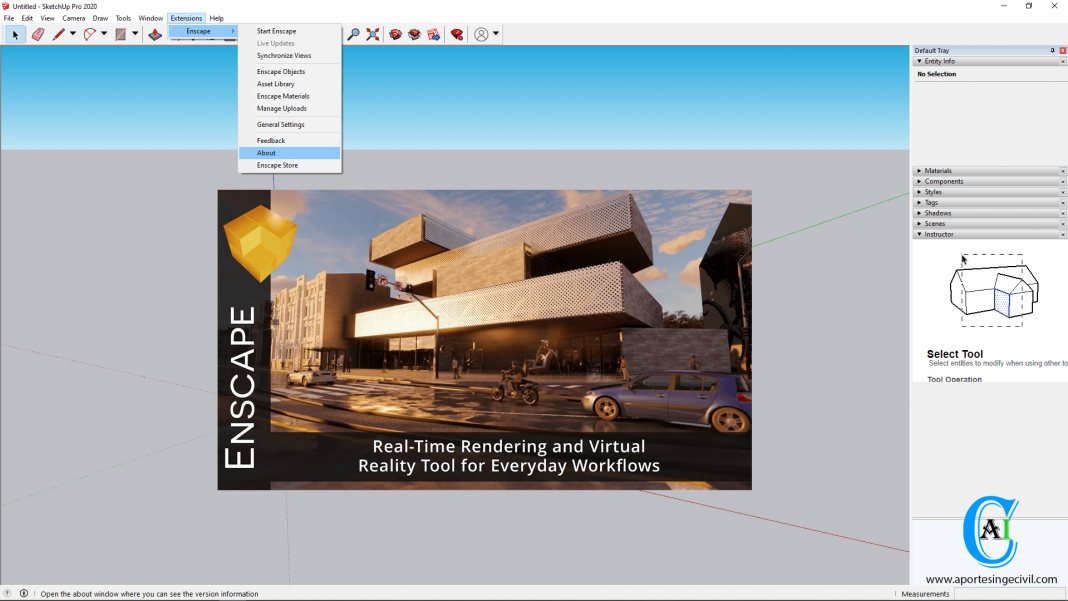Open the Camera menu
This screenshot has width=1068, height=601.
72,17
